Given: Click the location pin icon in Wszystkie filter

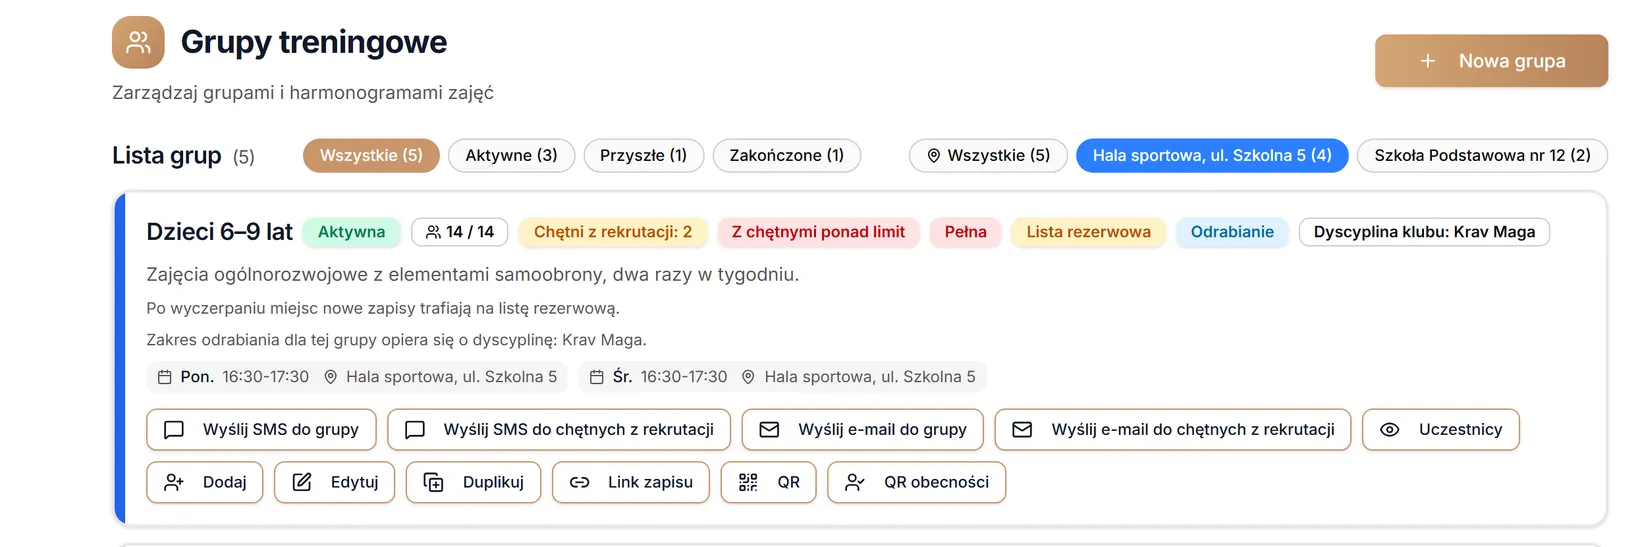Looking at the screenshot, I should click(x=934, y=156).
